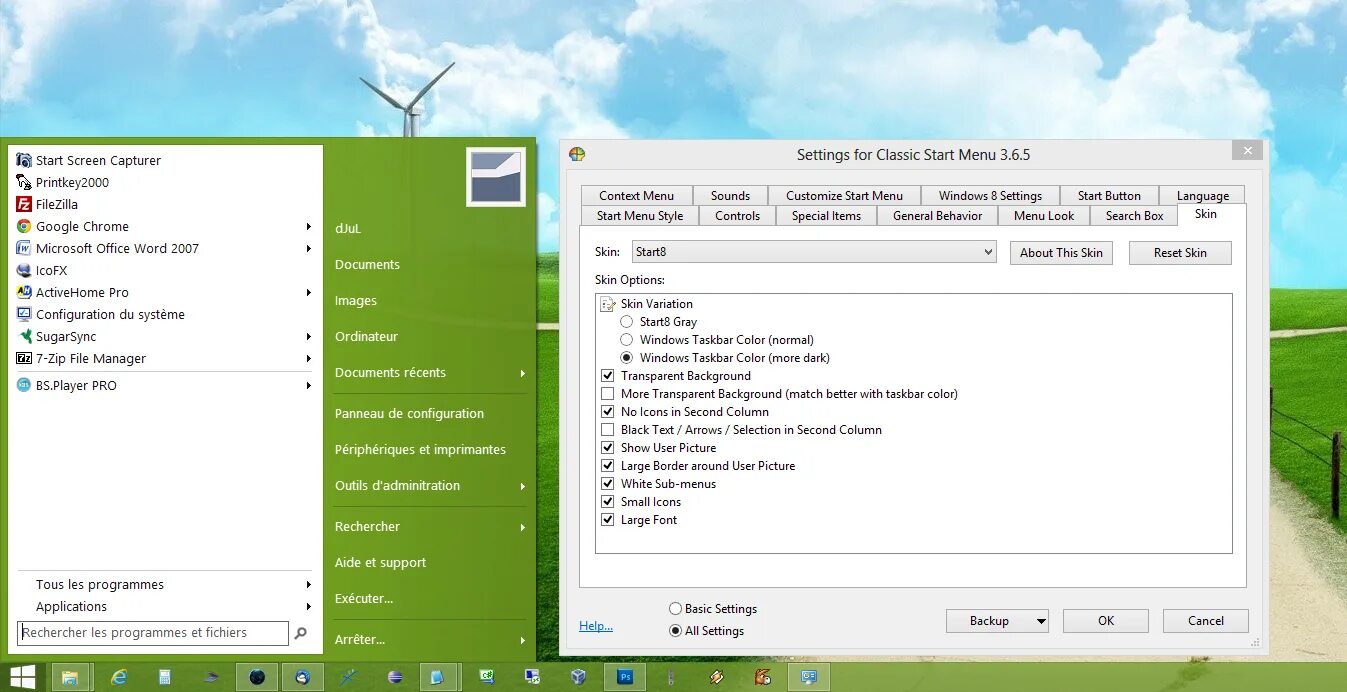This screenshot has width=1347, height=692.
Task: Click the Windows Start button on taskbar
Action: point(23,677)
